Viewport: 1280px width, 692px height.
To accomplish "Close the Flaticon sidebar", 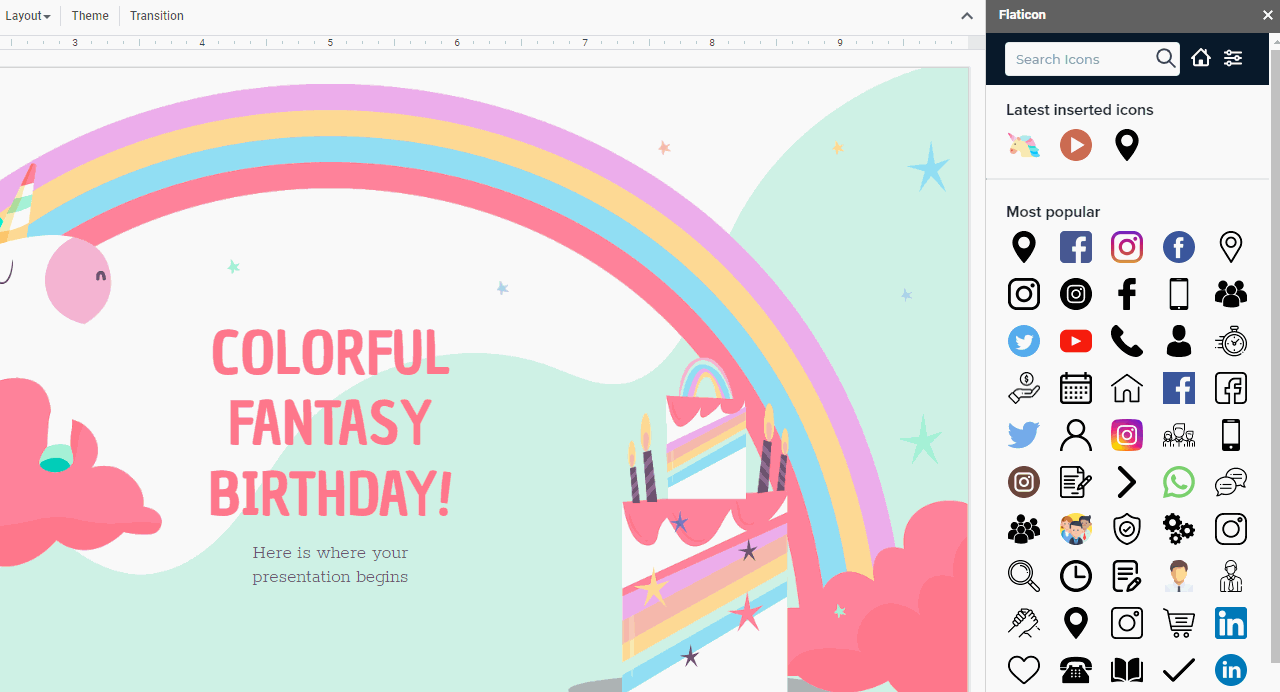I will click(x=1268, y=15).
